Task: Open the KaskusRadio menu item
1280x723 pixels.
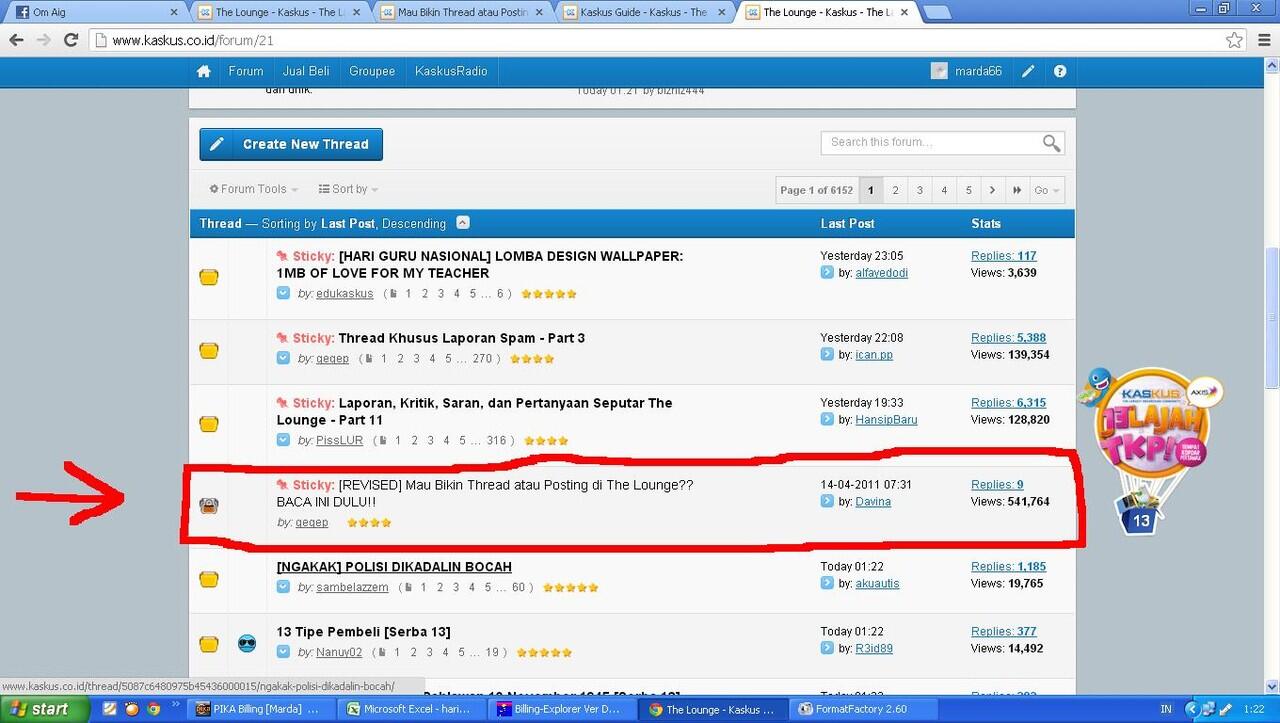Action: (x=451, y=71)
